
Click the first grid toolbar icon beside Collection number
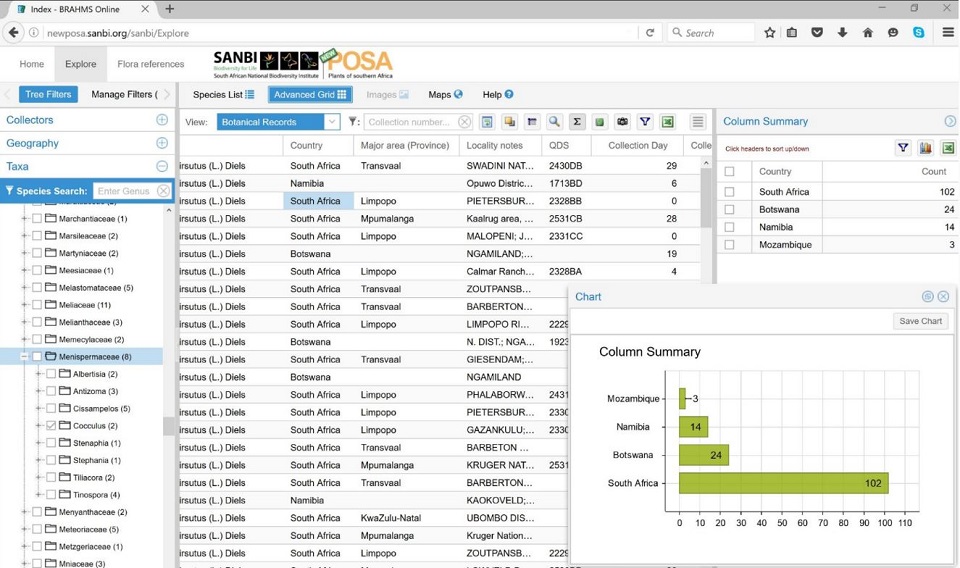(487, 122)
